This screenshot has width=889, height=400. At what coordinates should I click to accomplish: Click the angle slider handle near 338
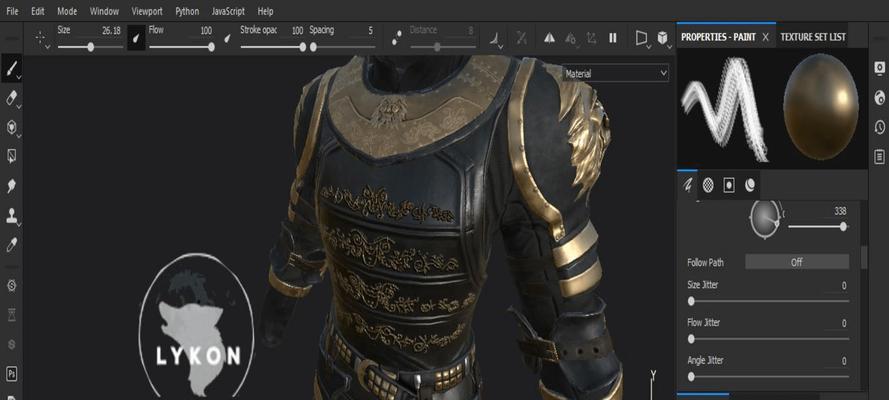pyautogui.click(x=843, y=227)
